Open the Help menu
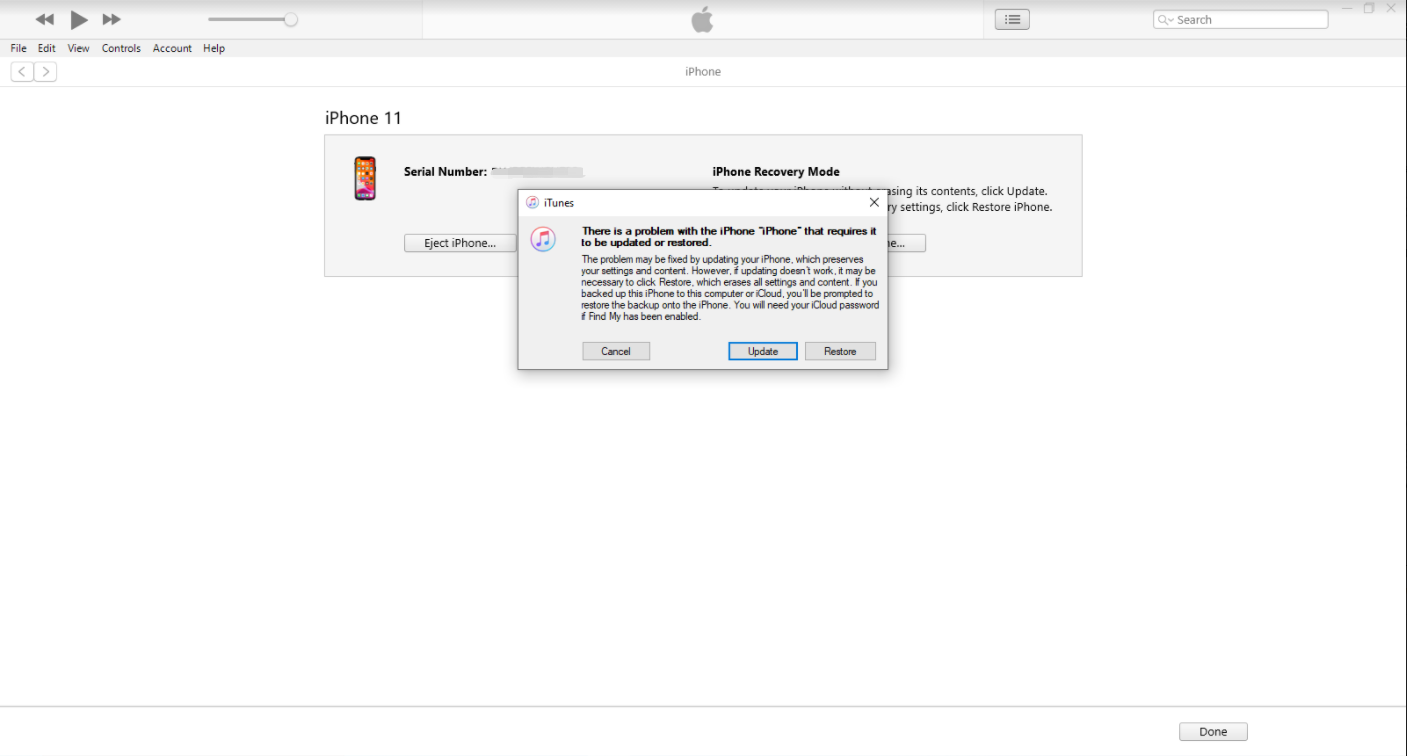The image size is (1407, 756). point(214,48)
